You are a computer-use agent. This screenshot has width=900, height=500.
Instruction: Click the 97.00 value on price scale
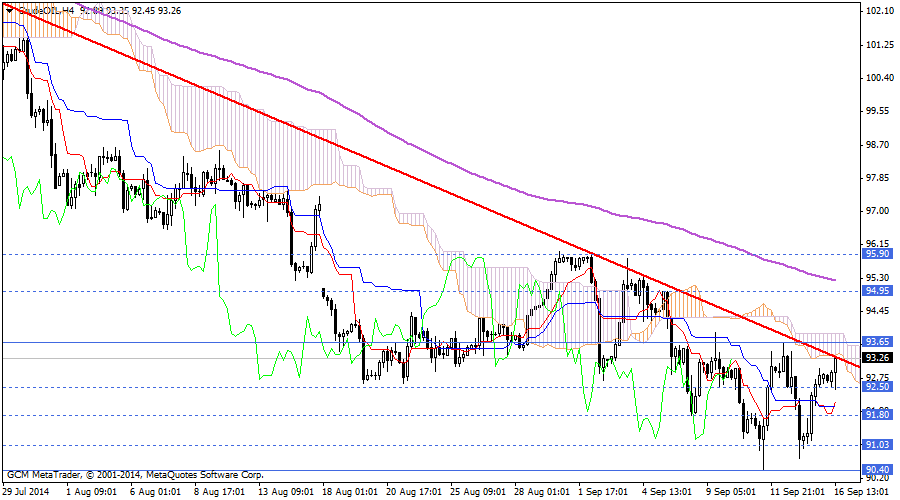coord(877,211)
